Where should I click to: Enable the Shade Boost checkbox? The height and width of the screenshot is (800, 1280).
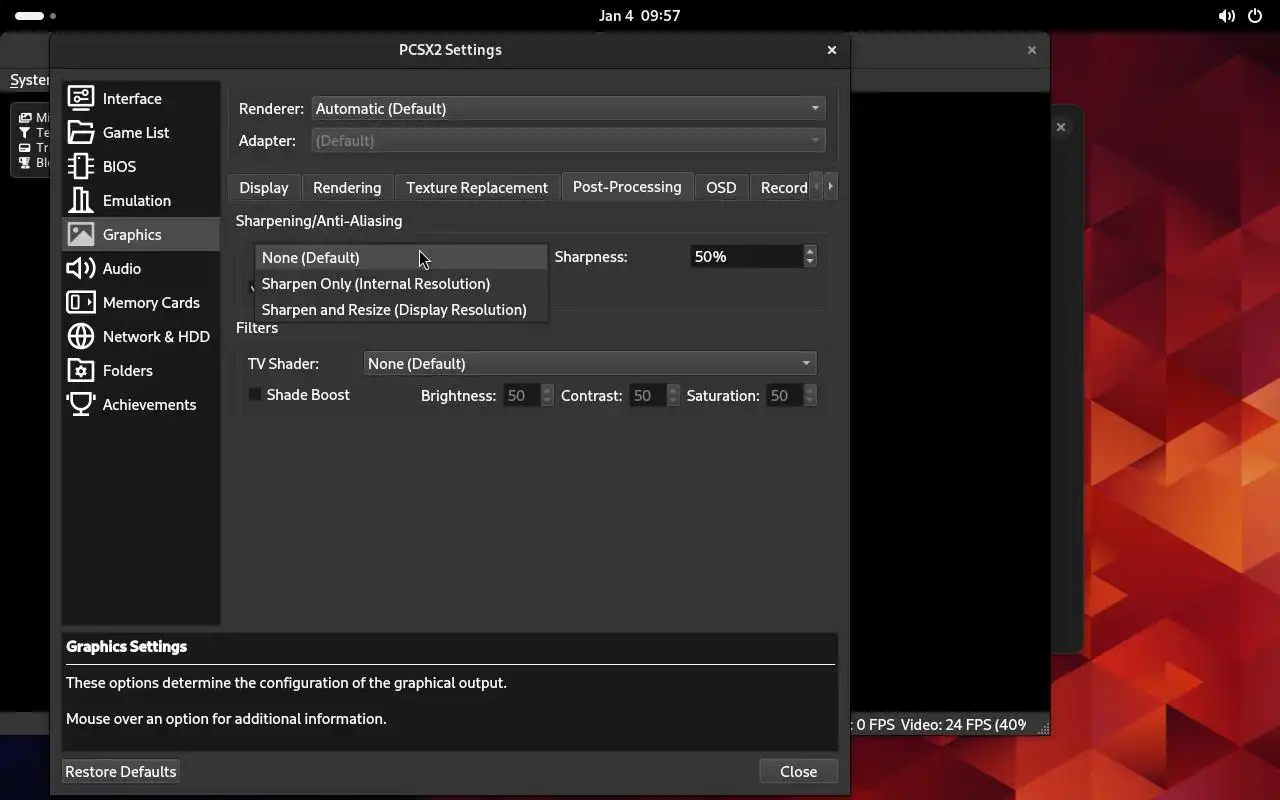(x=255, y=395)
